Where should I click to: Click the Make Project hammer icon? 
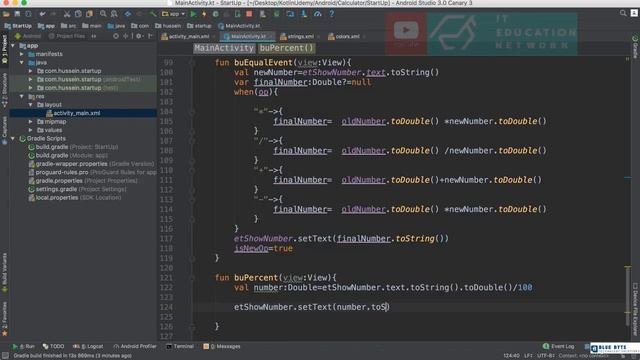[153, 14]
